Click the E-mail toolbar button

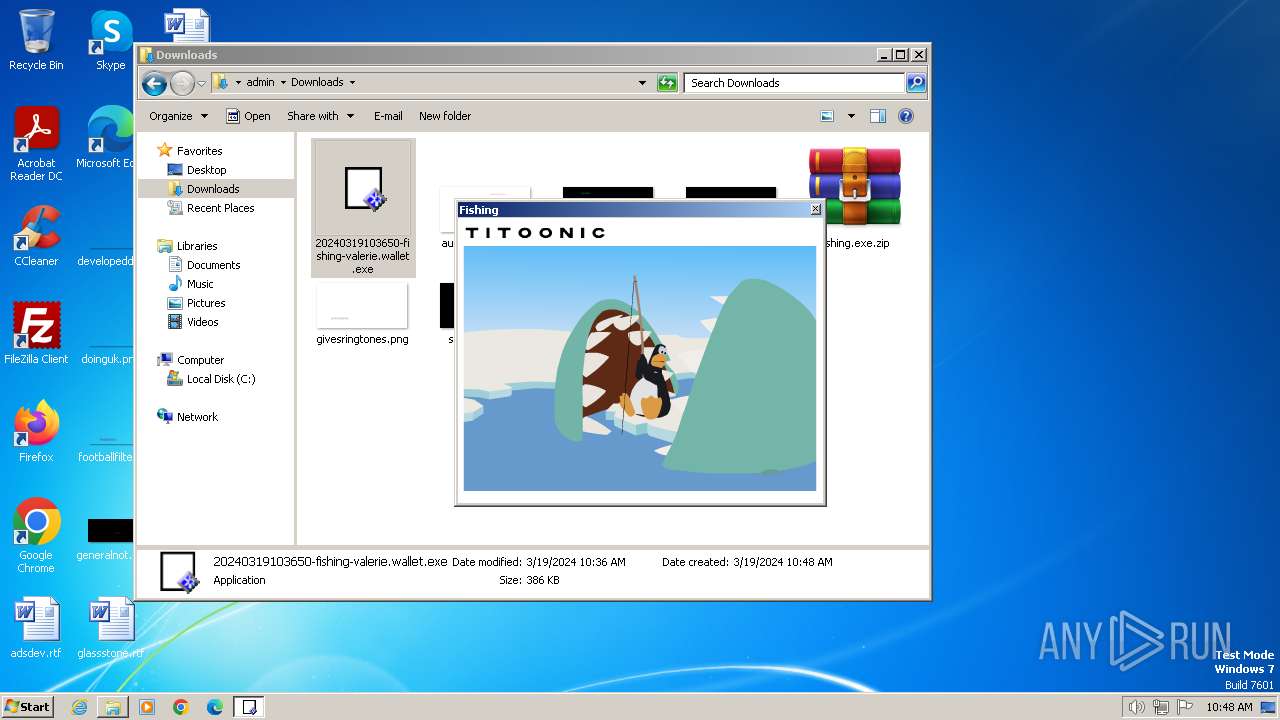tap(388, 116)
